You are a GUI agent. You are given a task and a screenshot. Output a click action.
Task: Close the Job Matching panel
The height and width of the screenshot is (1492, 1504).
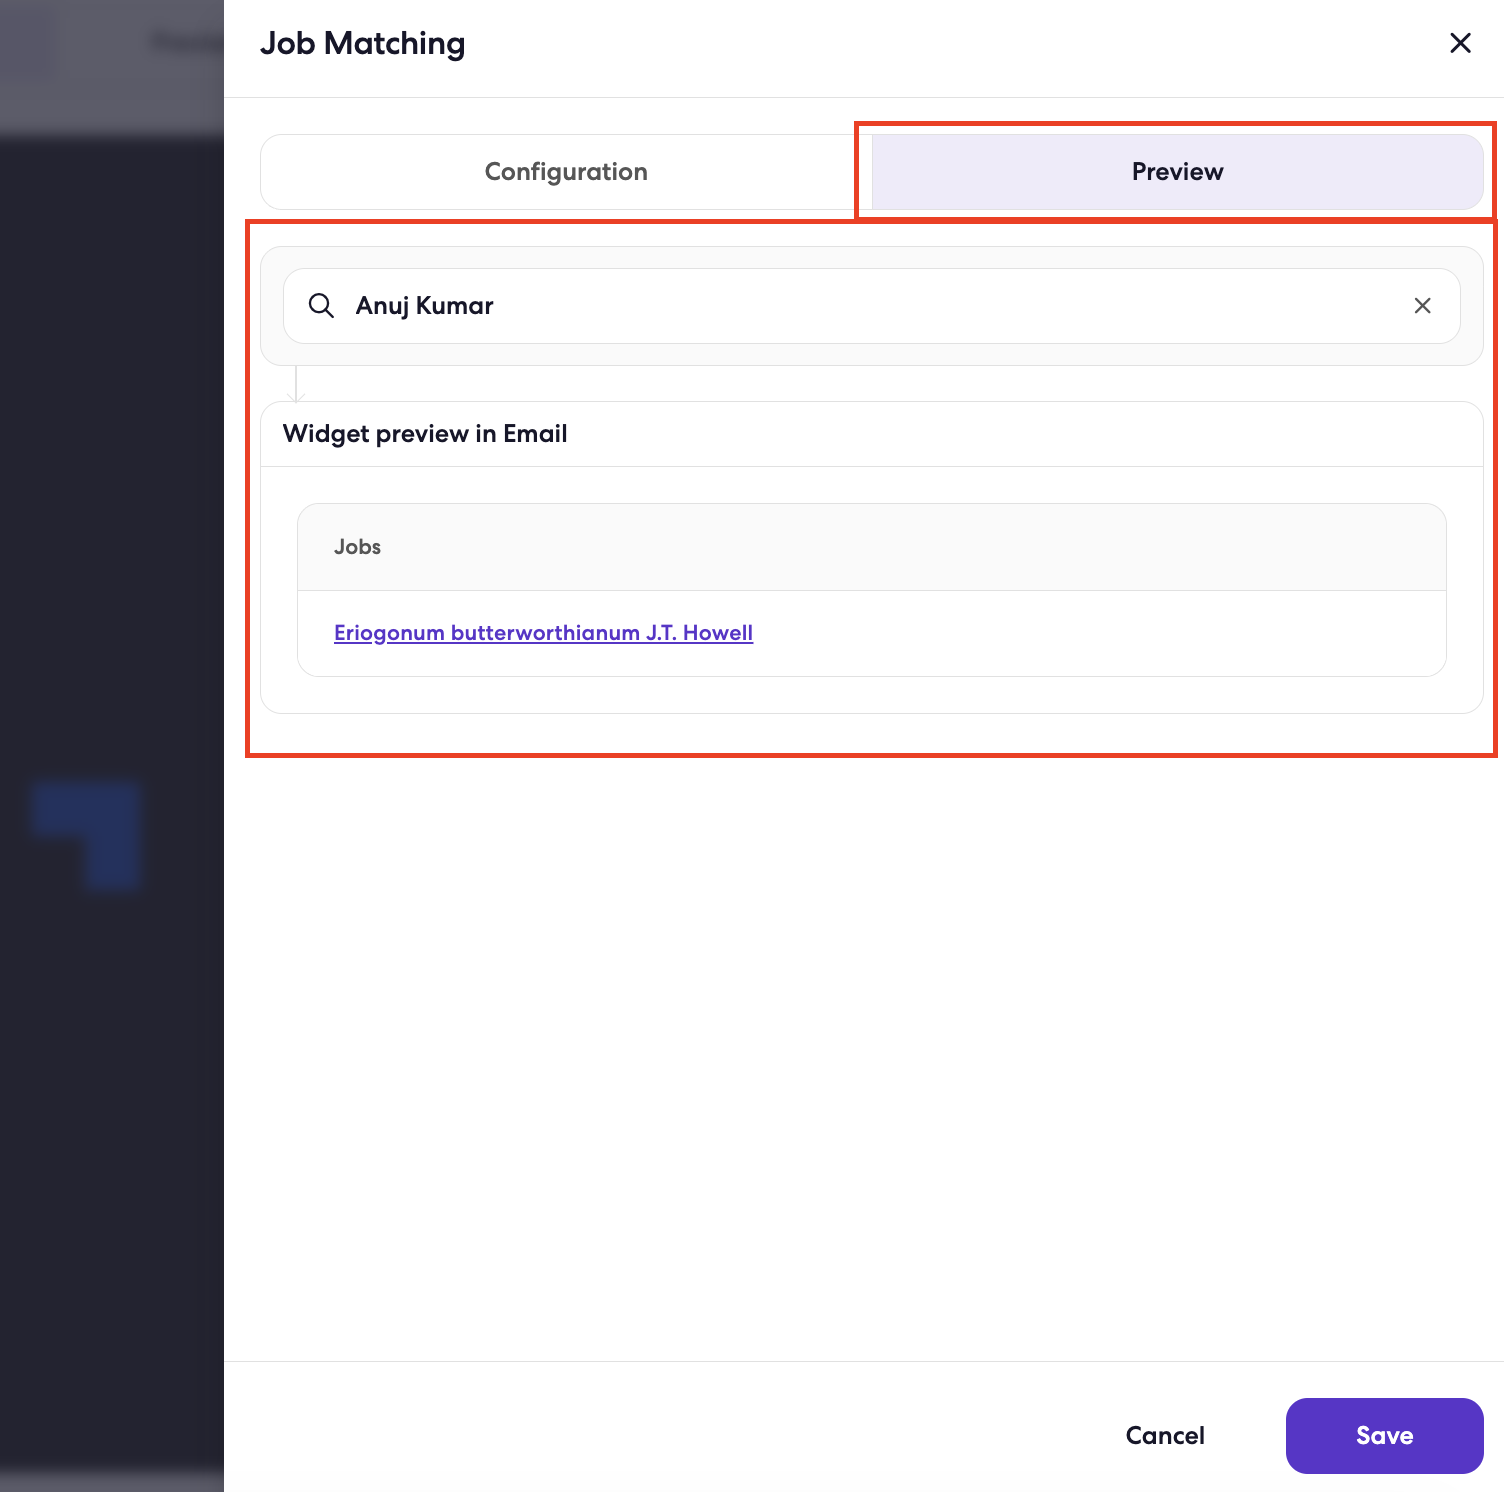[x=1460, y=43]
